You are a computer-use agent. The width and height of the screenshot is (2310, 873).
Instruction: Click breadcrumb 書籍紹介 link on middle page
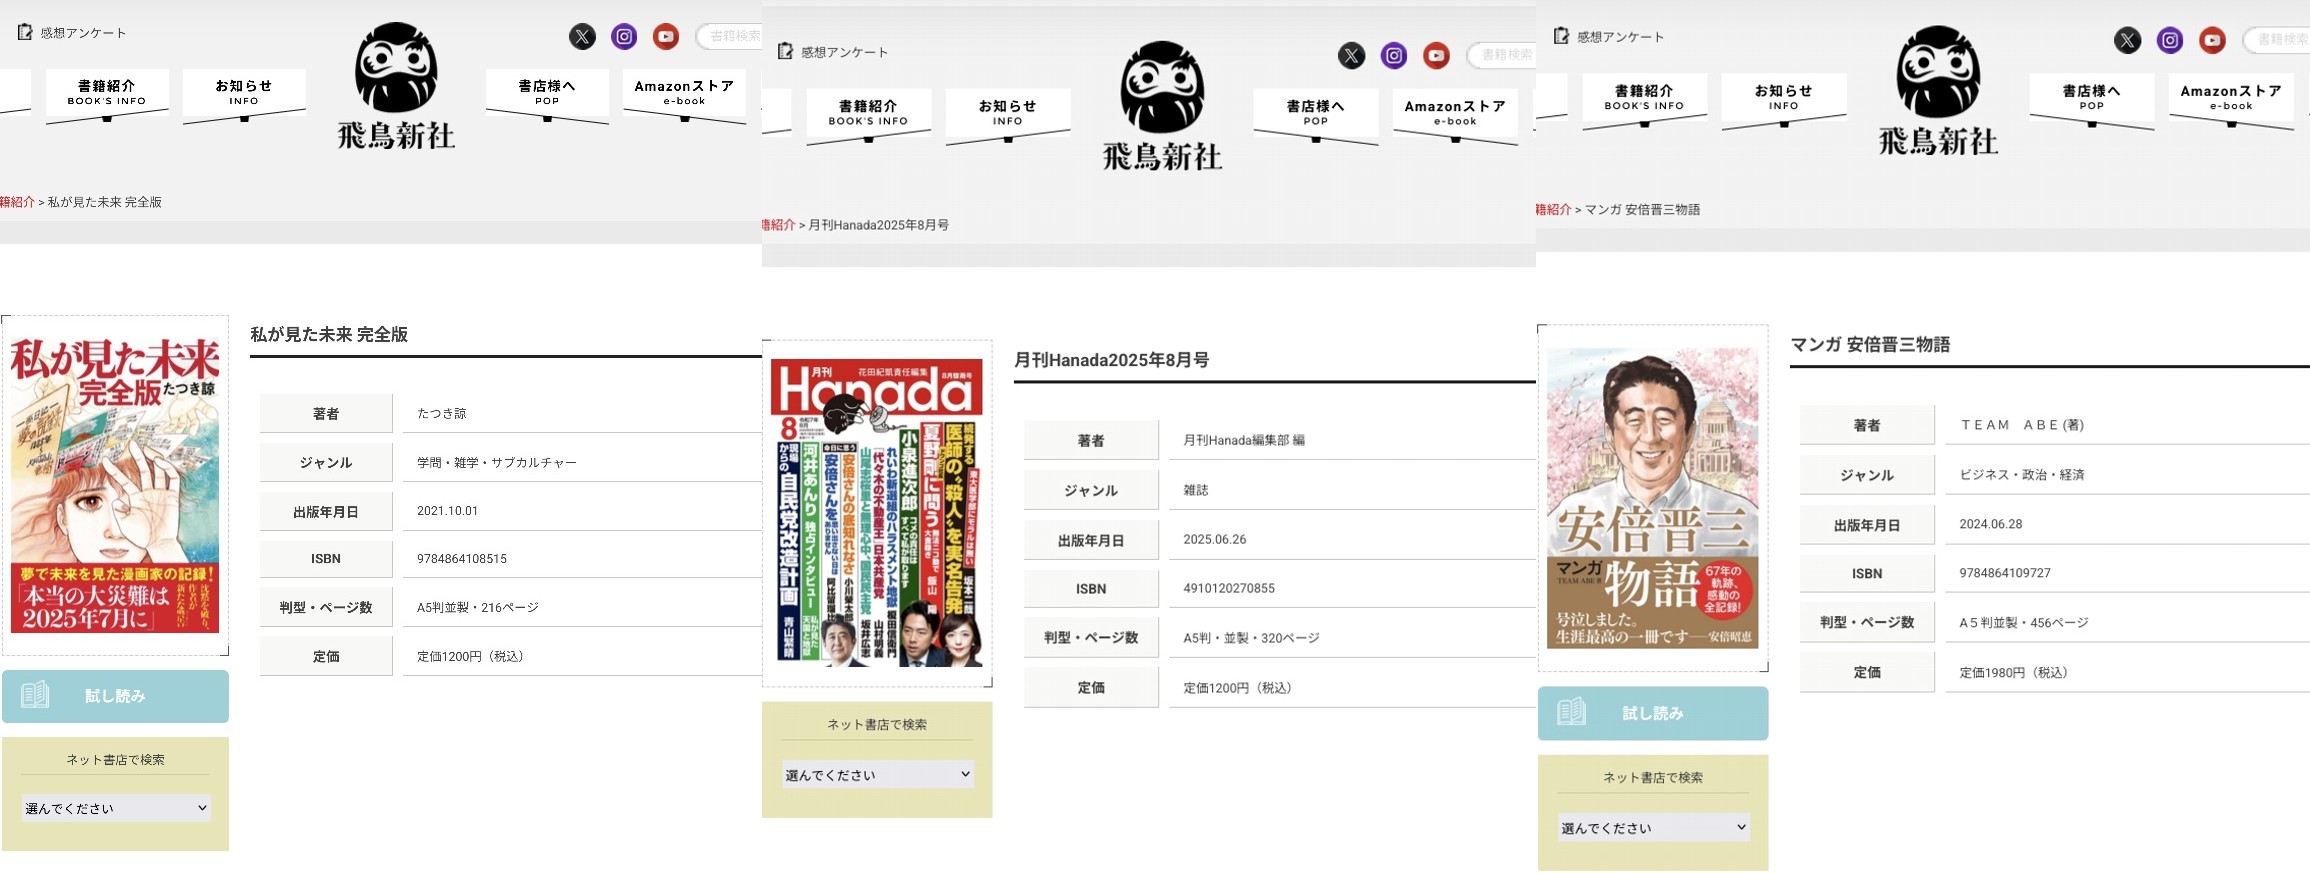tap(779, 225)
